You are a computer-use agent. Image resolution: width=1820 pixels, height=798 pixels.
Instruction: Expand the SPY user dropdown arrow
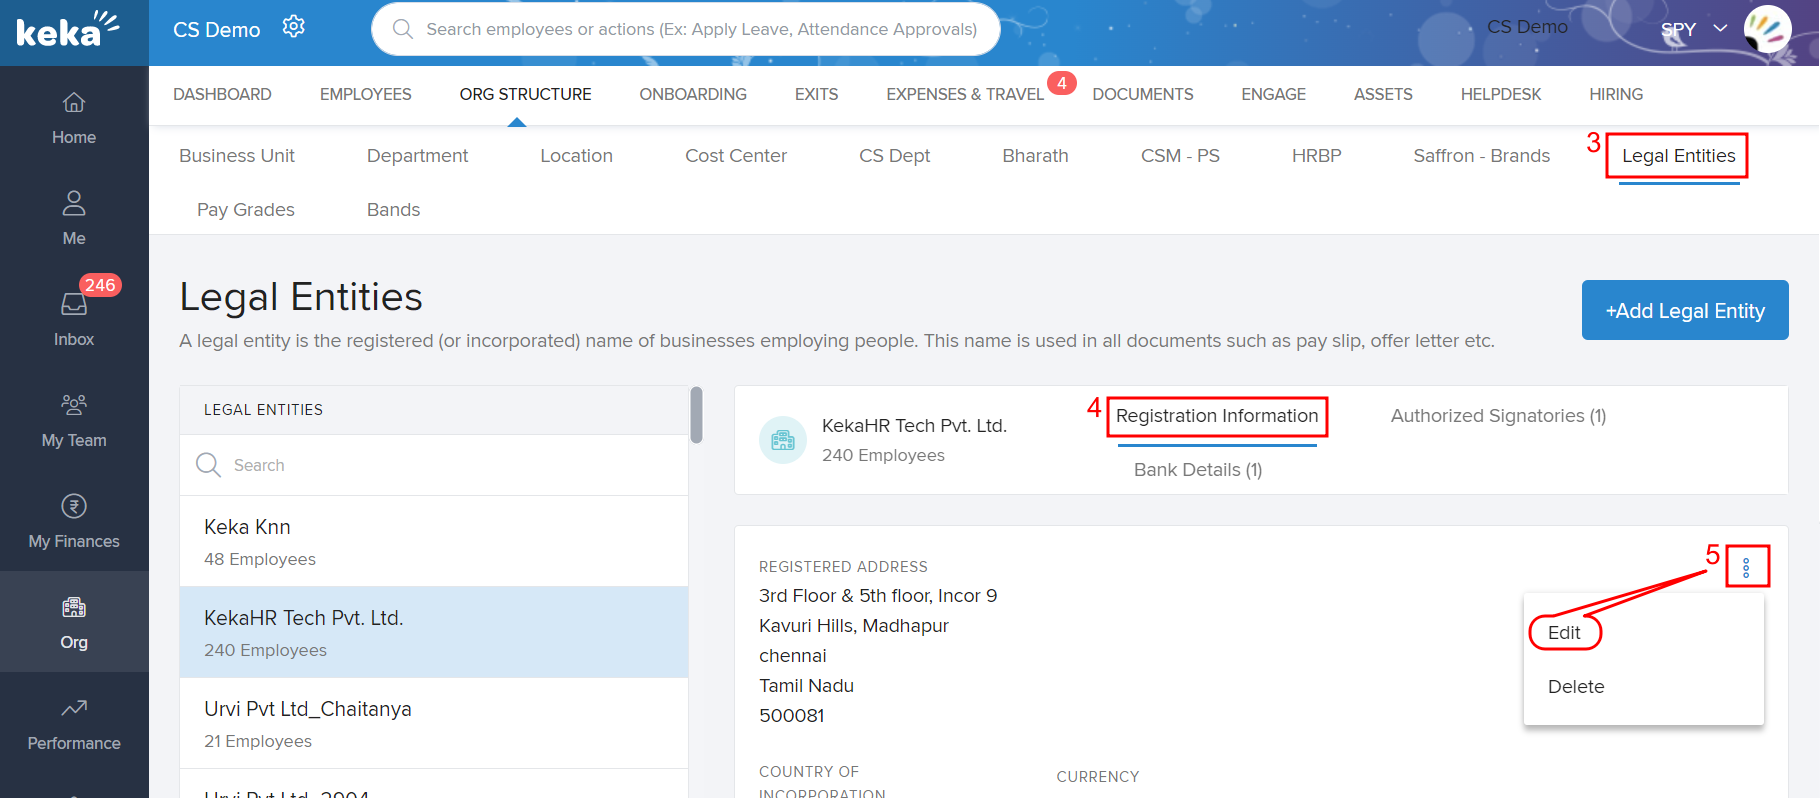[x=1720, y=29]
